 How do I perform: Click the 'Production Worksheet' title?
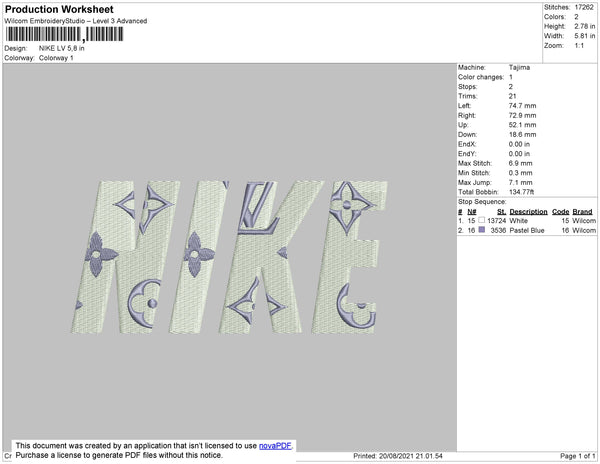(59, 9)
